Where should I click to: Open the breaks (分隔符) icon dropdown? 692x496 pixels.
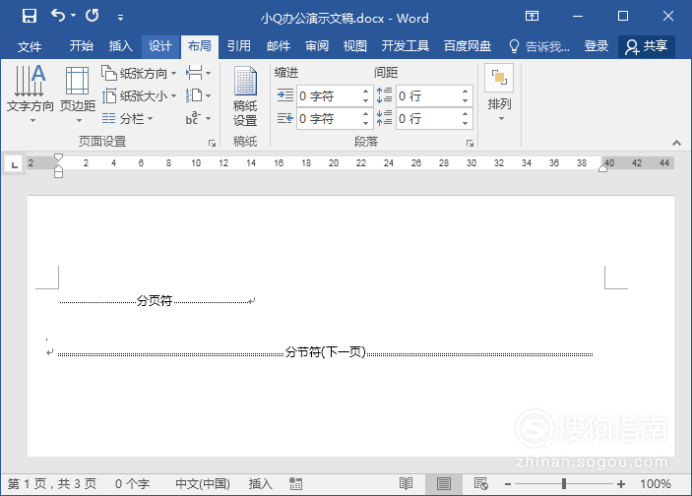click(198, 73)
